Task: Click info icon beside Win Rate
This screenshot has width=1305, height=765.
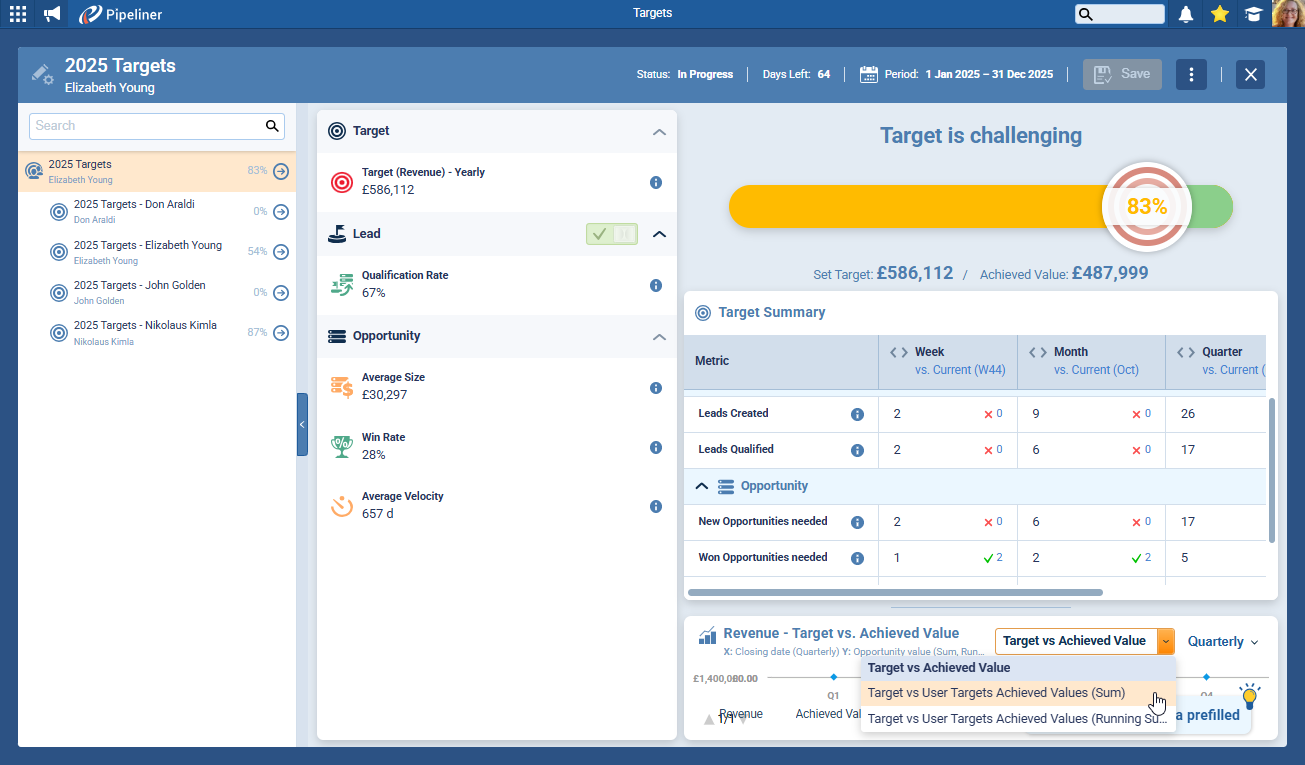Action: tap(656, 447)
